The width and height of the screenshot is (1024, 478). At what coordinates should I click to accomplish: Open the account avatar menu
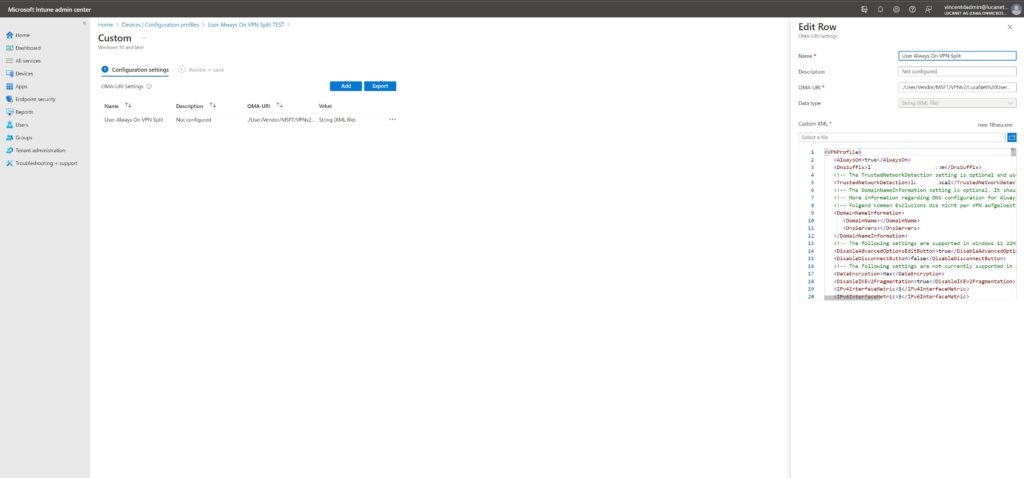pyautogui.click(x=1016, y=9)
